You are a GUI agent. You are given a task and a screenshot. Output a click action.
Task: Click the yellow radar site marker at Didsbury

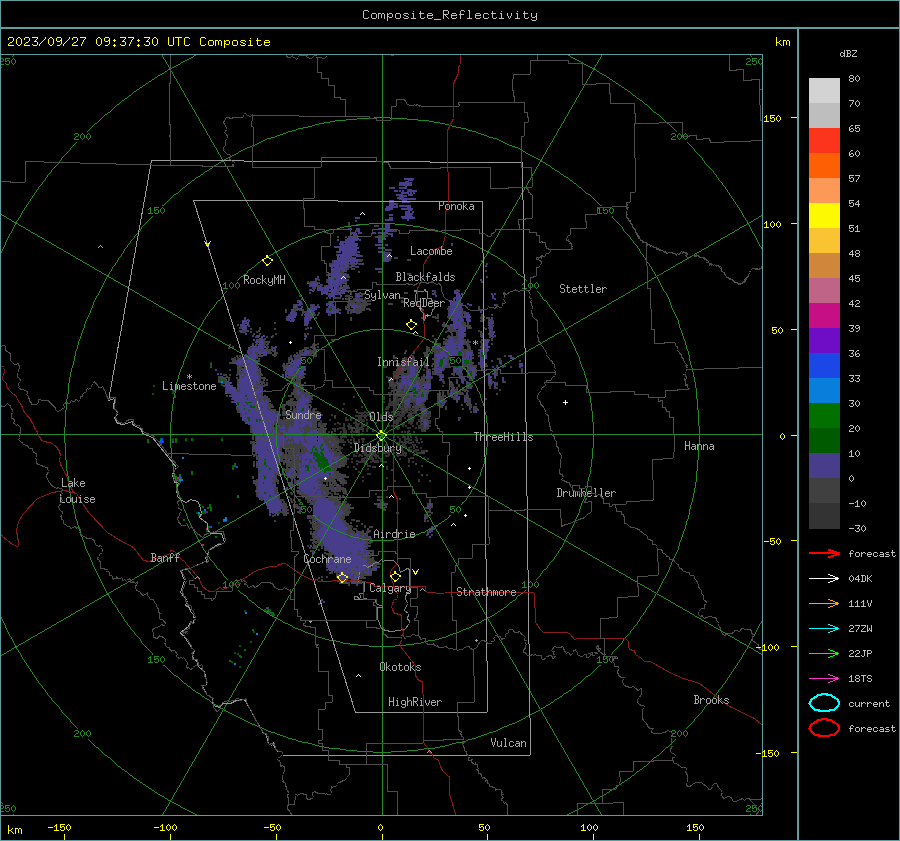point(382,436)
